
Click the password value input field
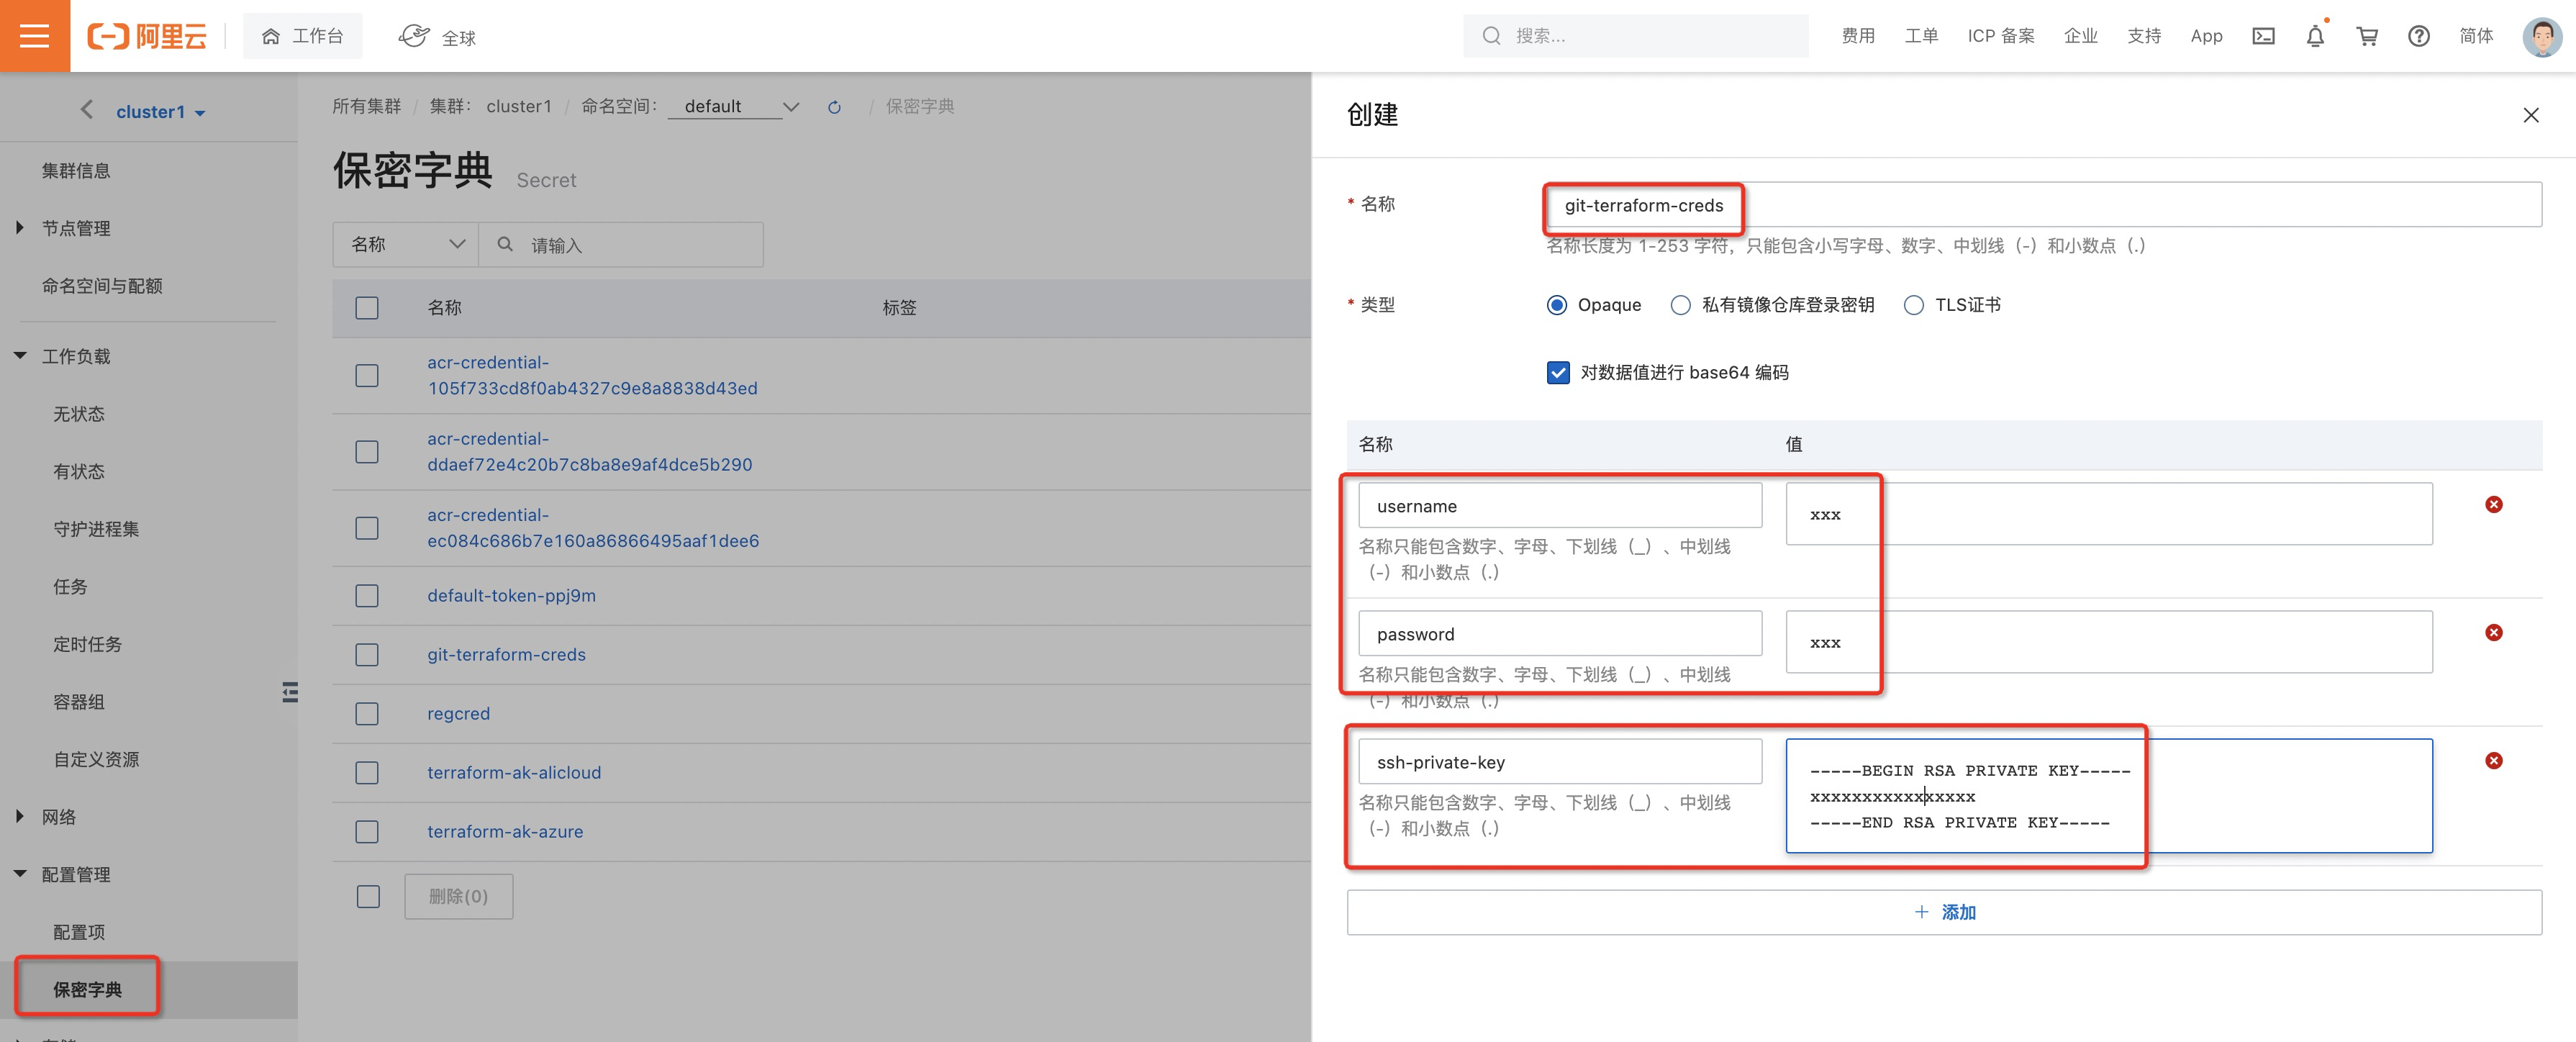2108,642
